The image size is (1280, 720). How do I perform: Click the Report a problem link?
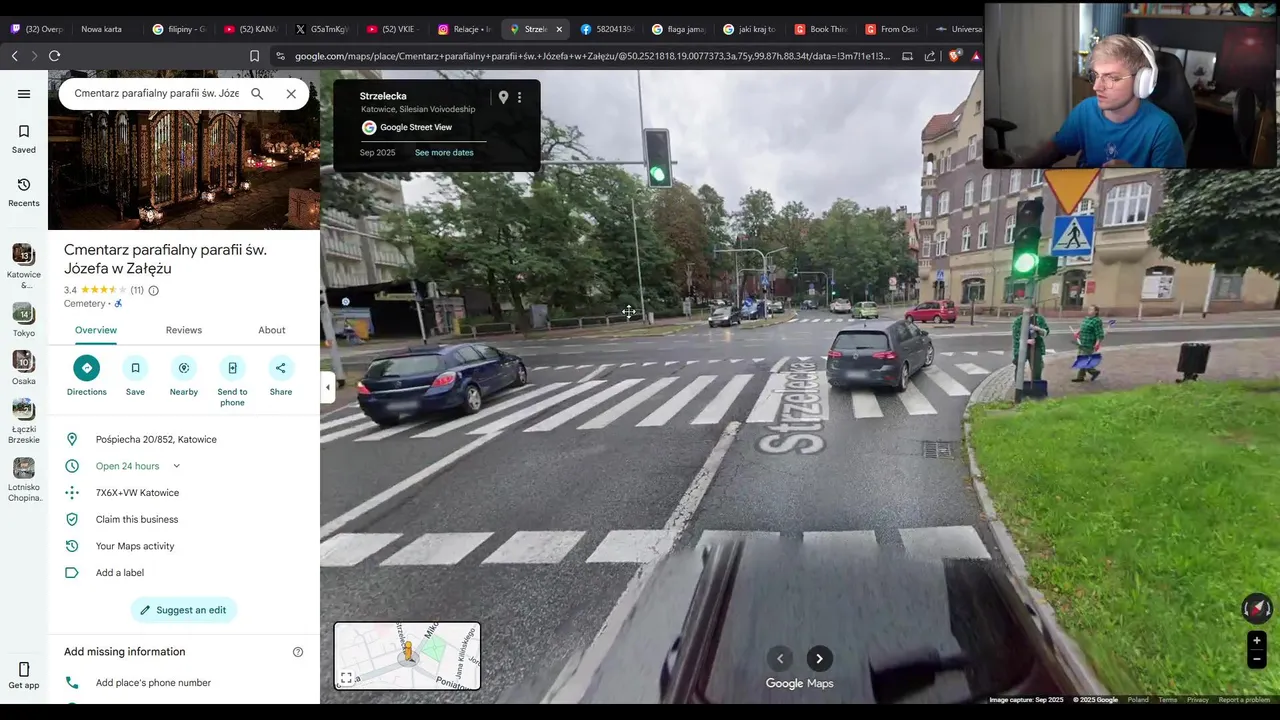(1244, 700)
